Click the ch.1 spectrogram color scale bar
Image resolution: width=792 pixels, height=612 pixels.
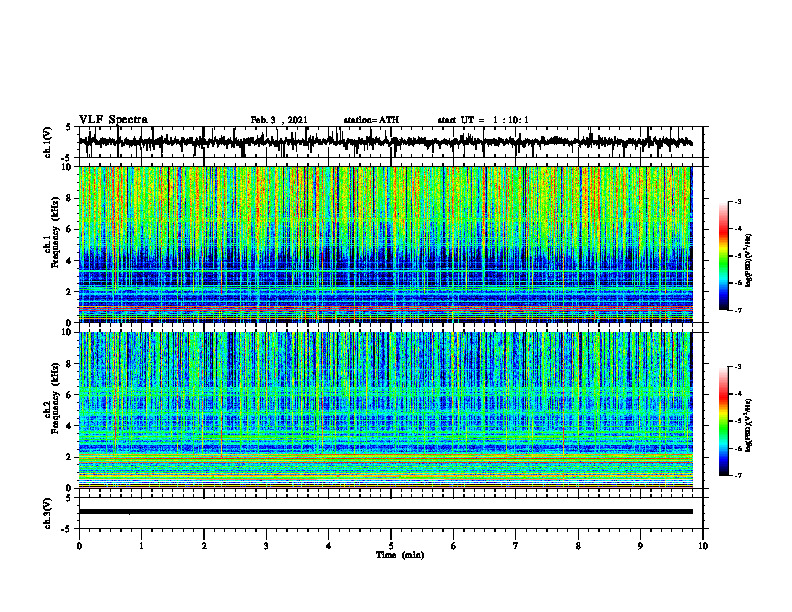[723, 256]
